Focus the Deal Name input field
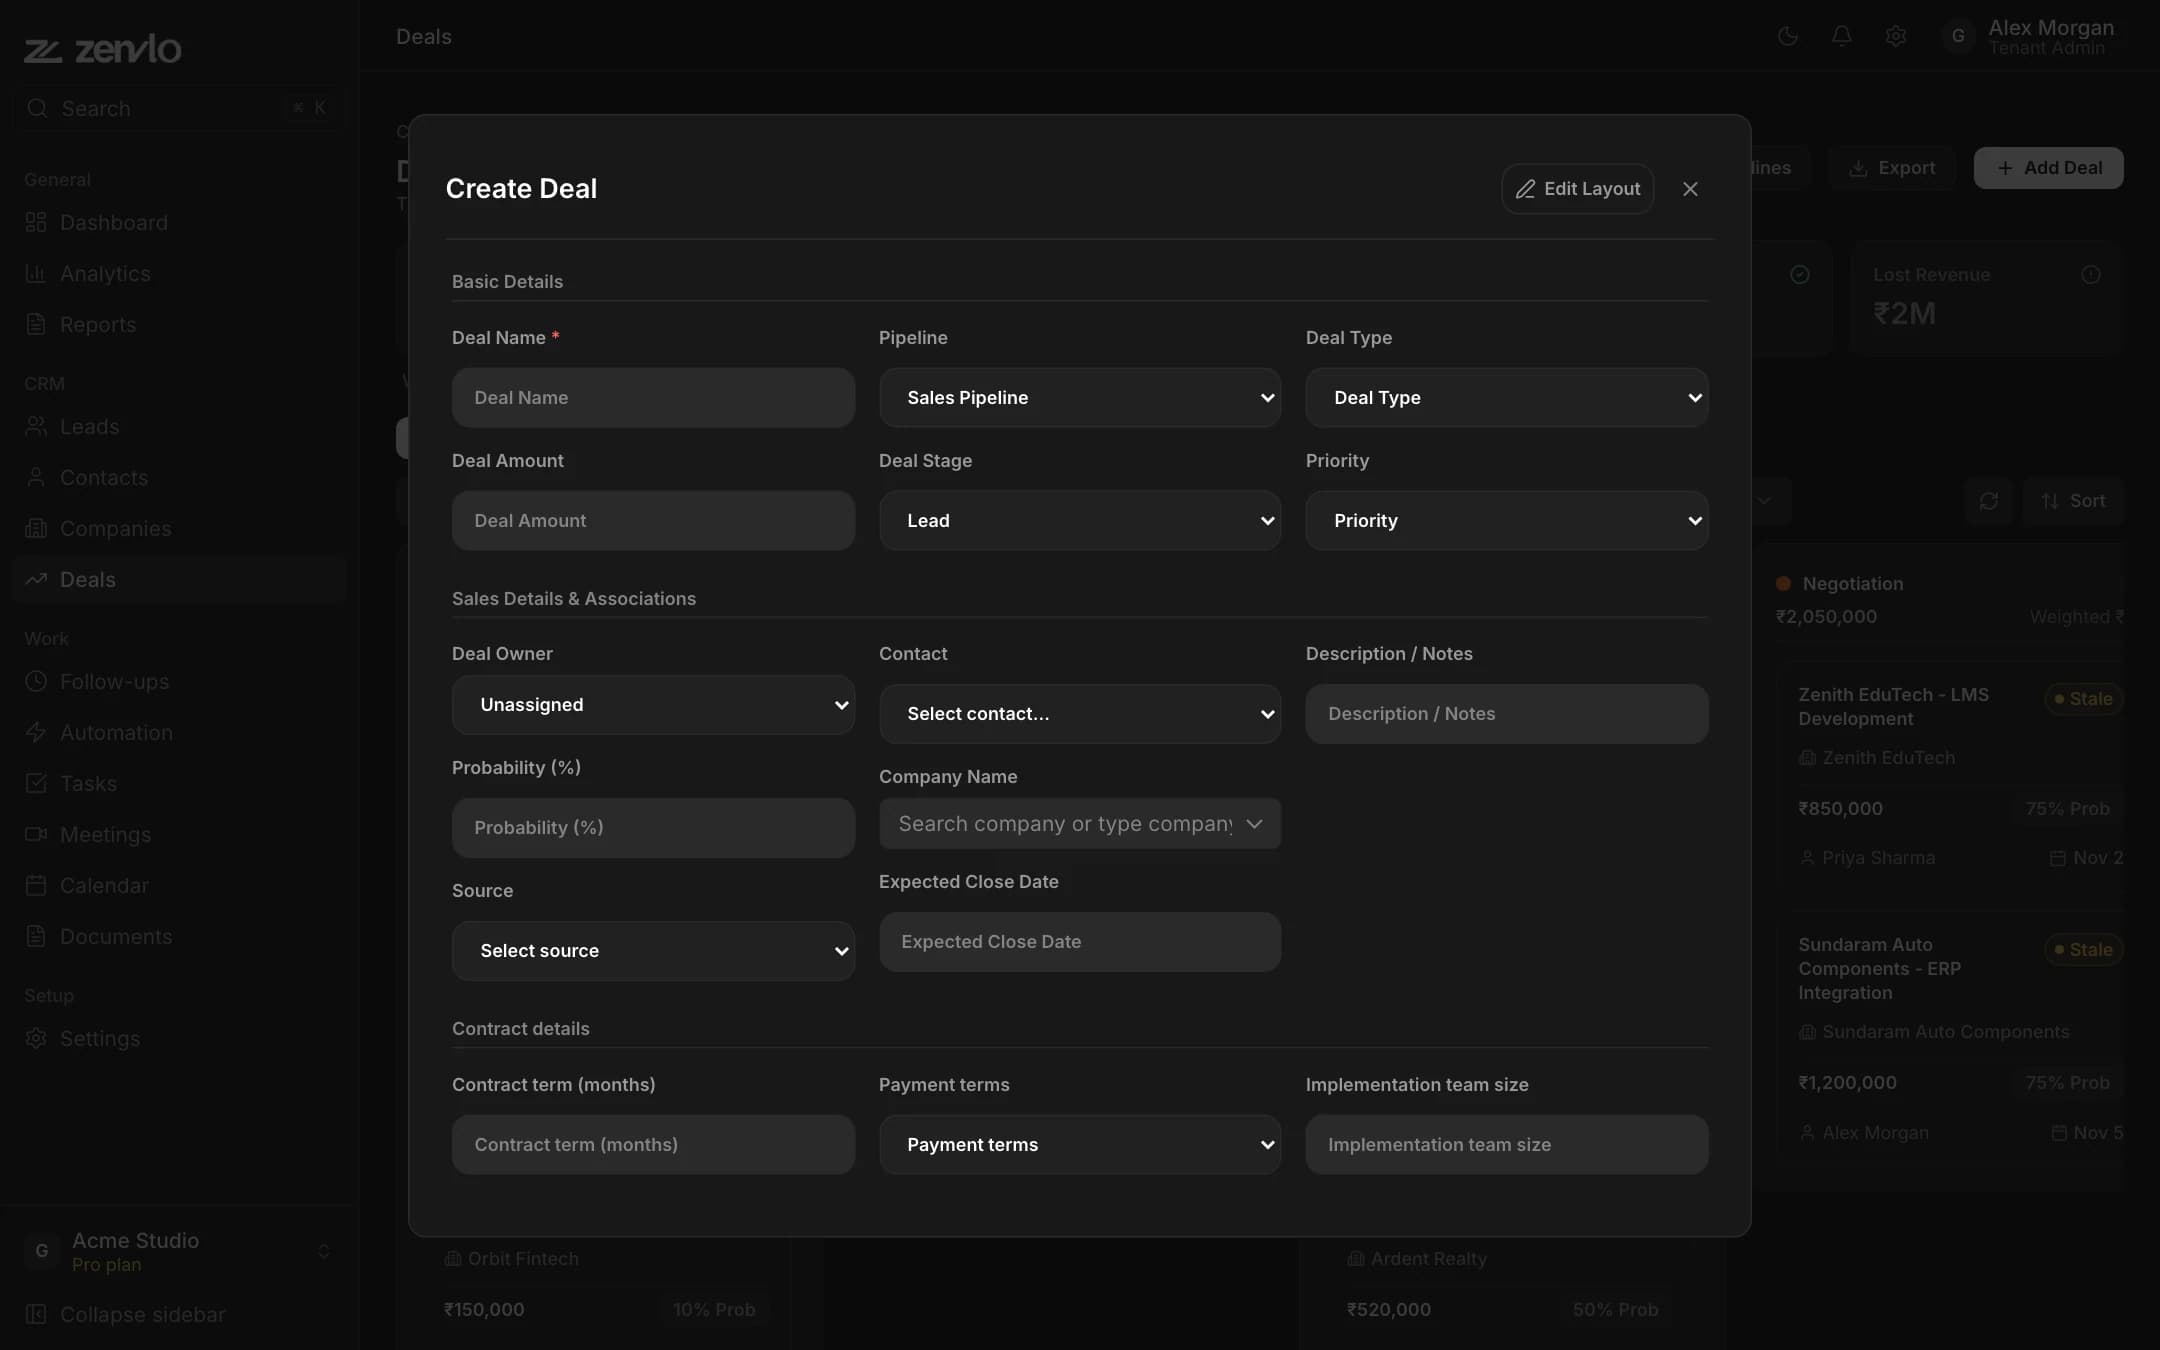This screenshot has width=2160, height=1350. (653, 398)
